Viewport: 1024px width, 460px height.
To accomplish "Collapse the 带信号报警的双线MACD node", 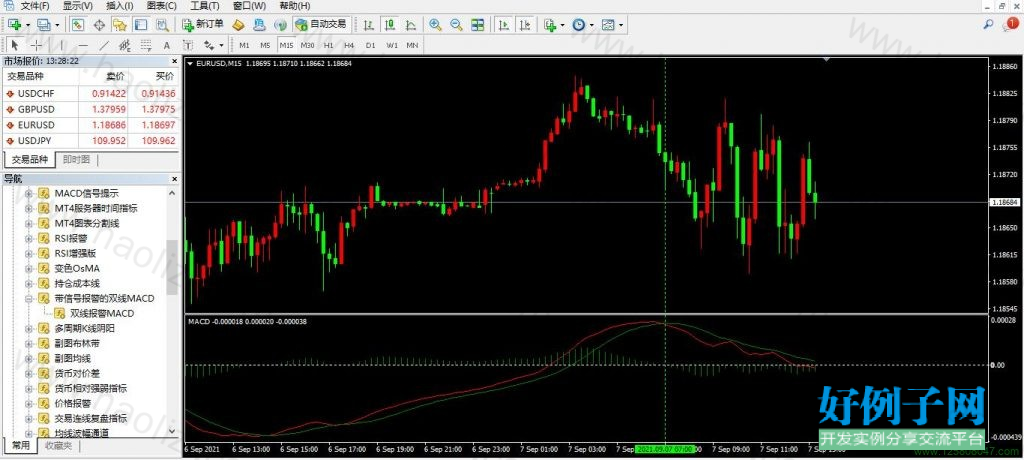I will (28, 299).
